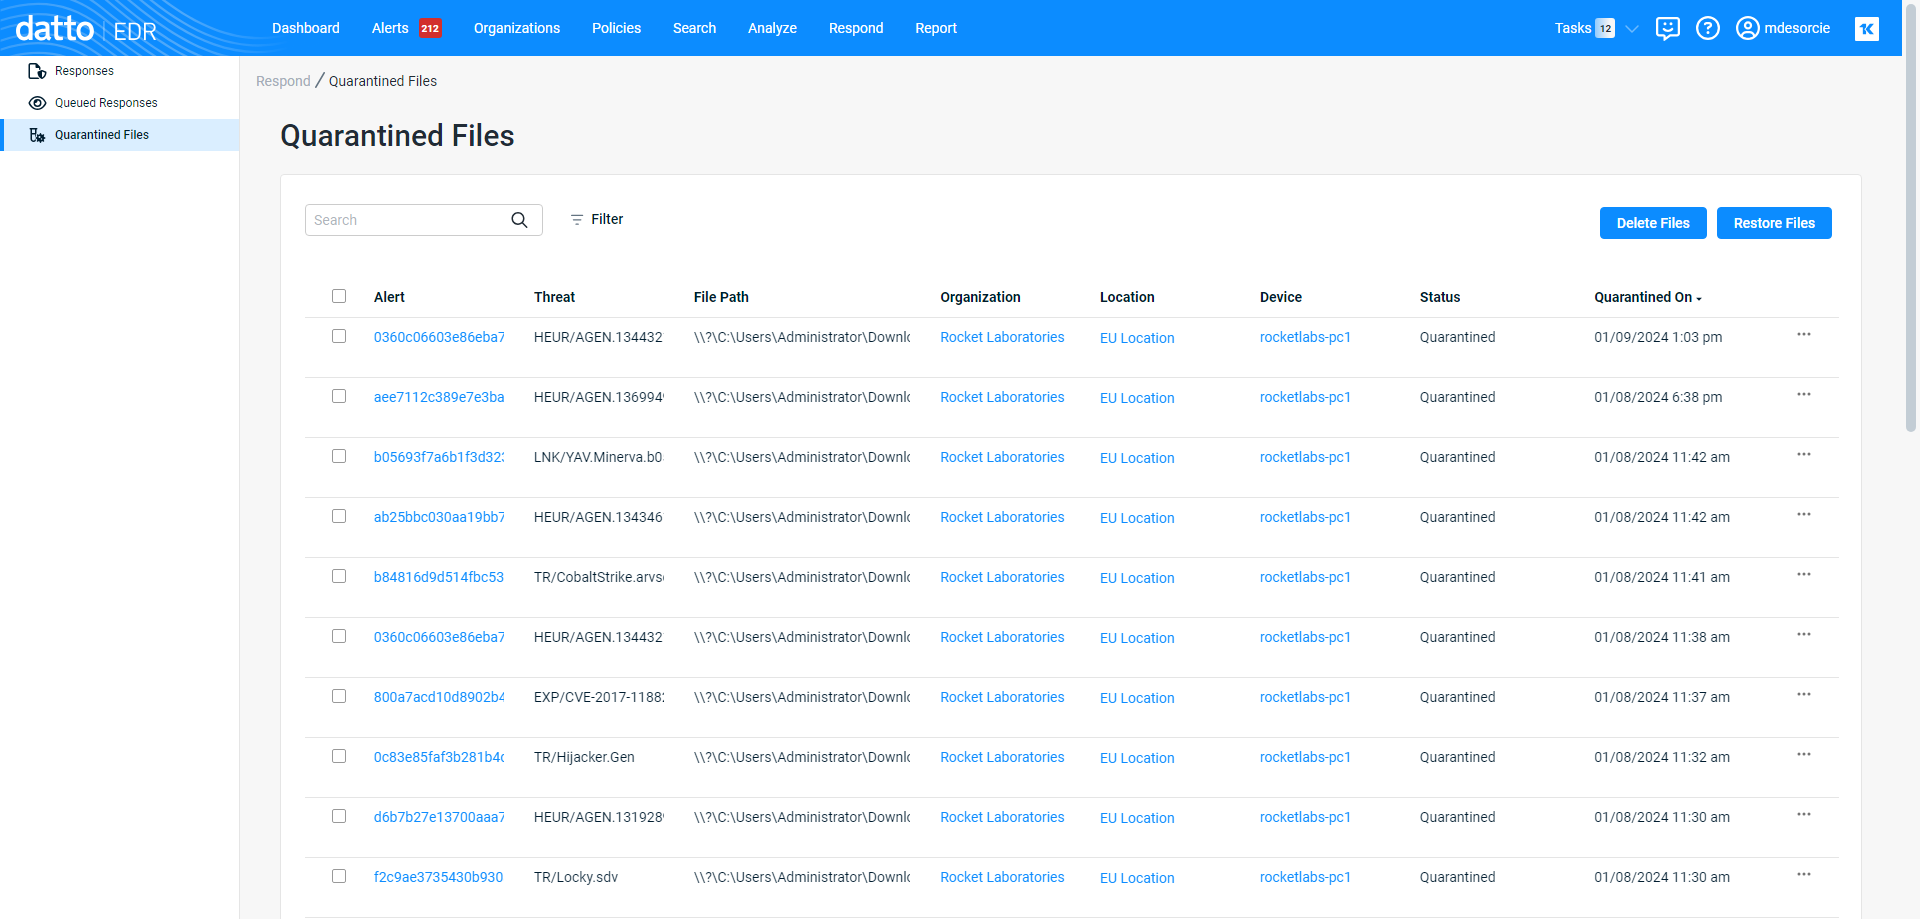Check the aee7112c389e7e3ba row
This screenshot has height=919, width=1920.
339,396
